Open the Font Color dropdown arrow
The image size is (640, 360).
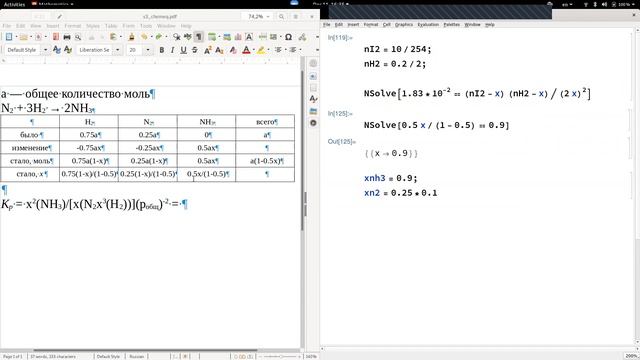(253, 50)
